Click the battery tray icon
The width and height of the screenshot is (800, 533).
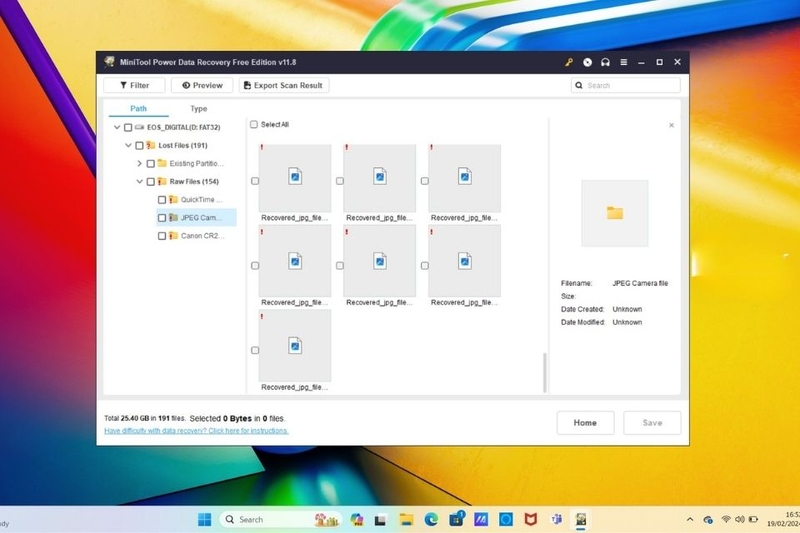click(753, 520)
